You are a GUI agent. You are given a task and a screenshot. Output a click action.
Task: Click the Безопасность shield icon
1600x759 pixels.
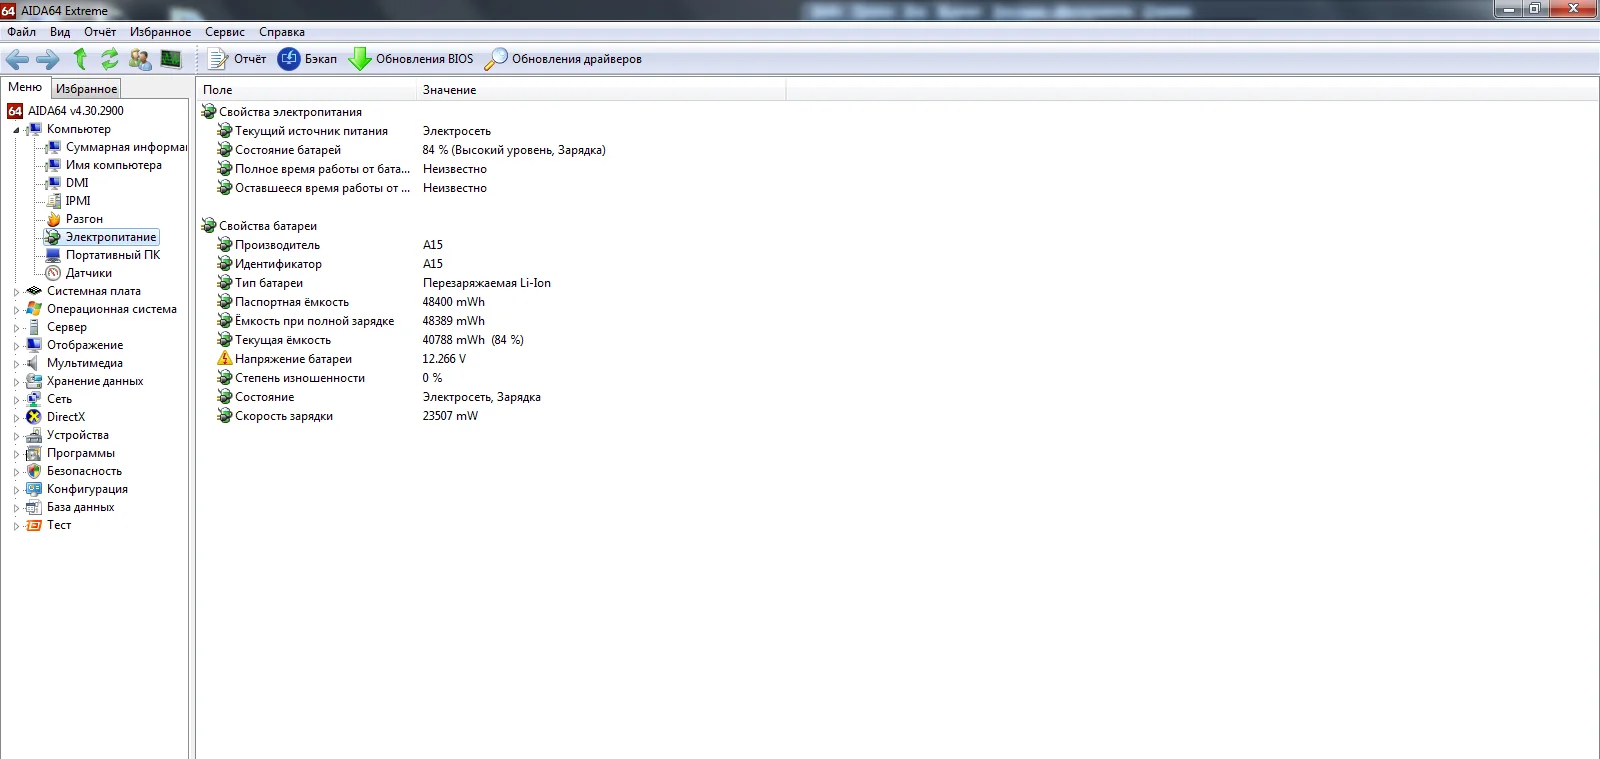(34, 471)
